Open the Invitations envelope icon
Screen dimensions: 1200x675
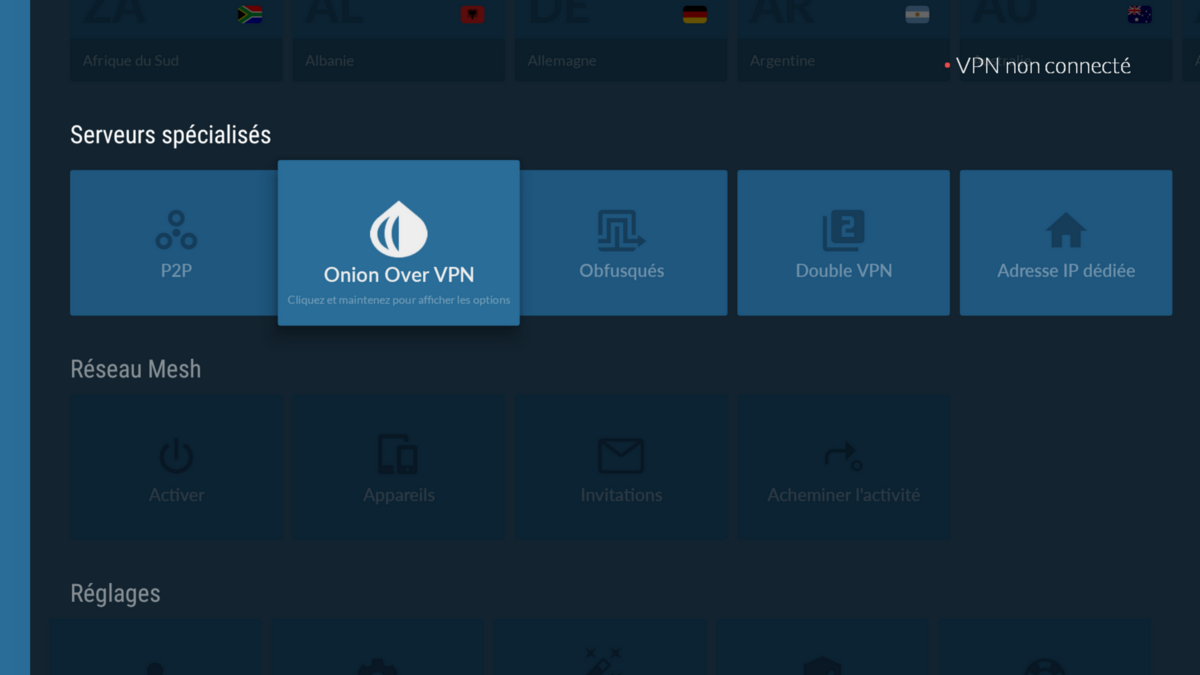pyautogui.click(x=621, y=456)
